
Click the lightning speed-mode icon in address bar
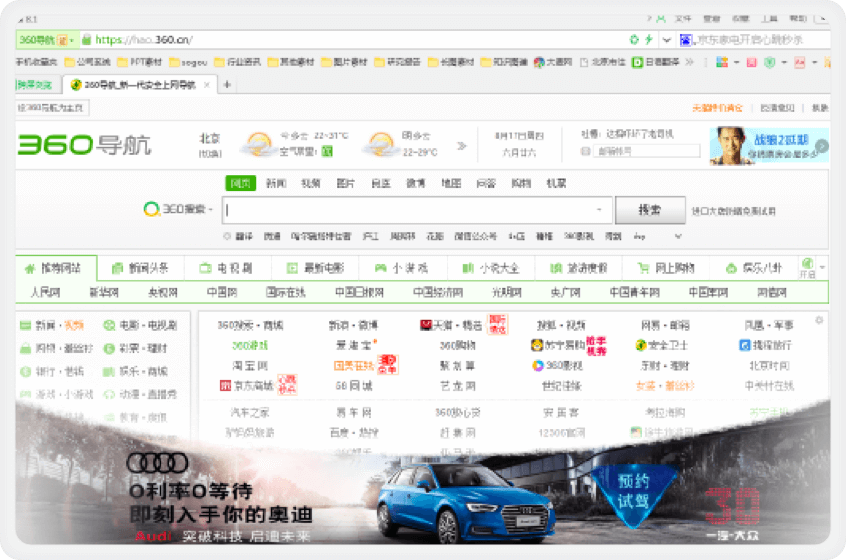coord(649,39)
